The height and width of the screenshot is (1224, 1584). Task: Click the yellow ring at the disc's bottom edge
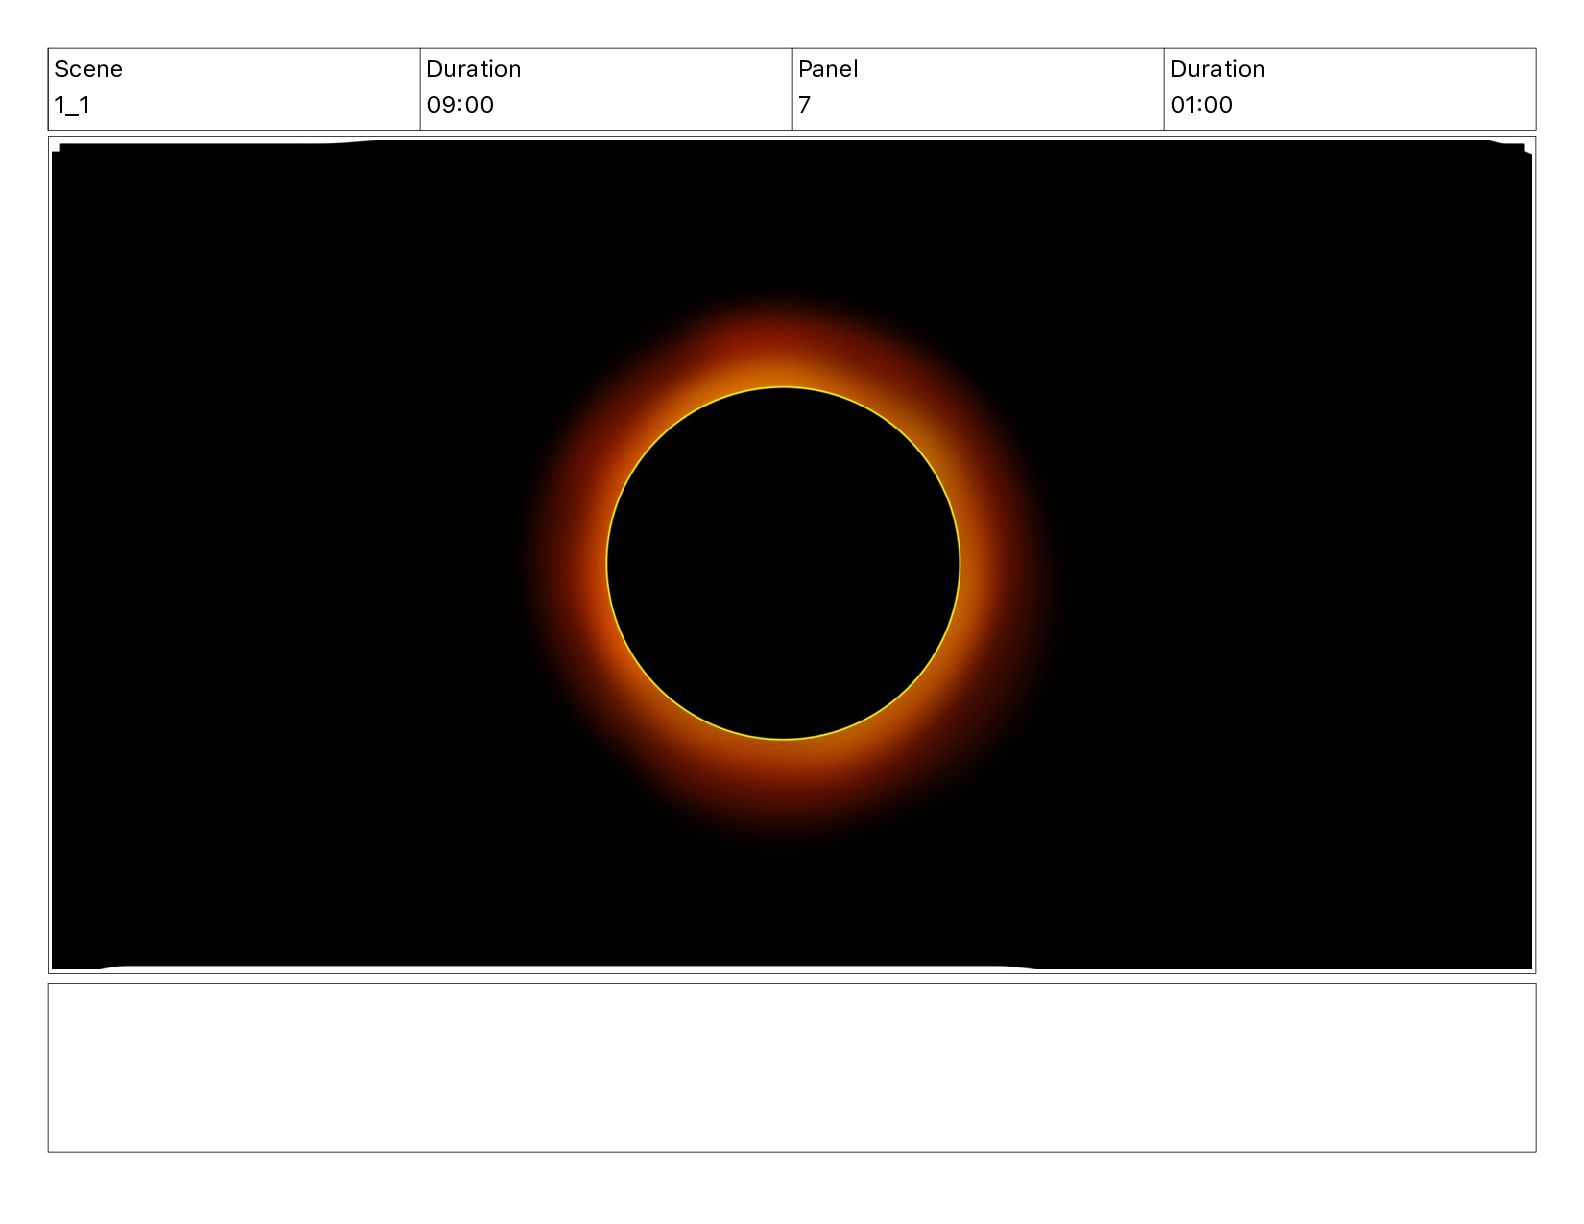pos(783,739)
